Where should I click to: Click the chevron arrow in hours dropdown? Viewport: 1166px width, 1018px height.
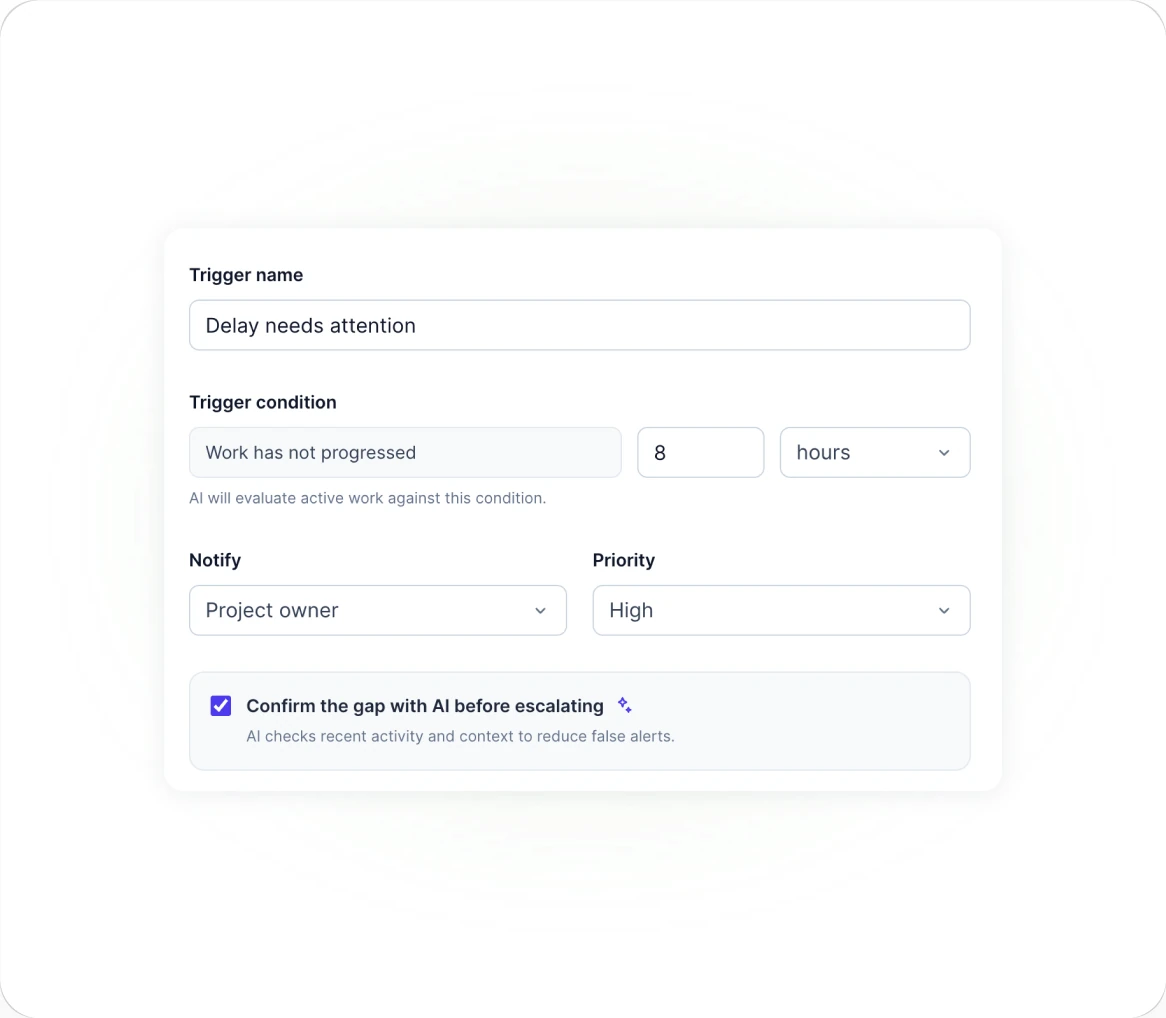[x=944, y=453]
